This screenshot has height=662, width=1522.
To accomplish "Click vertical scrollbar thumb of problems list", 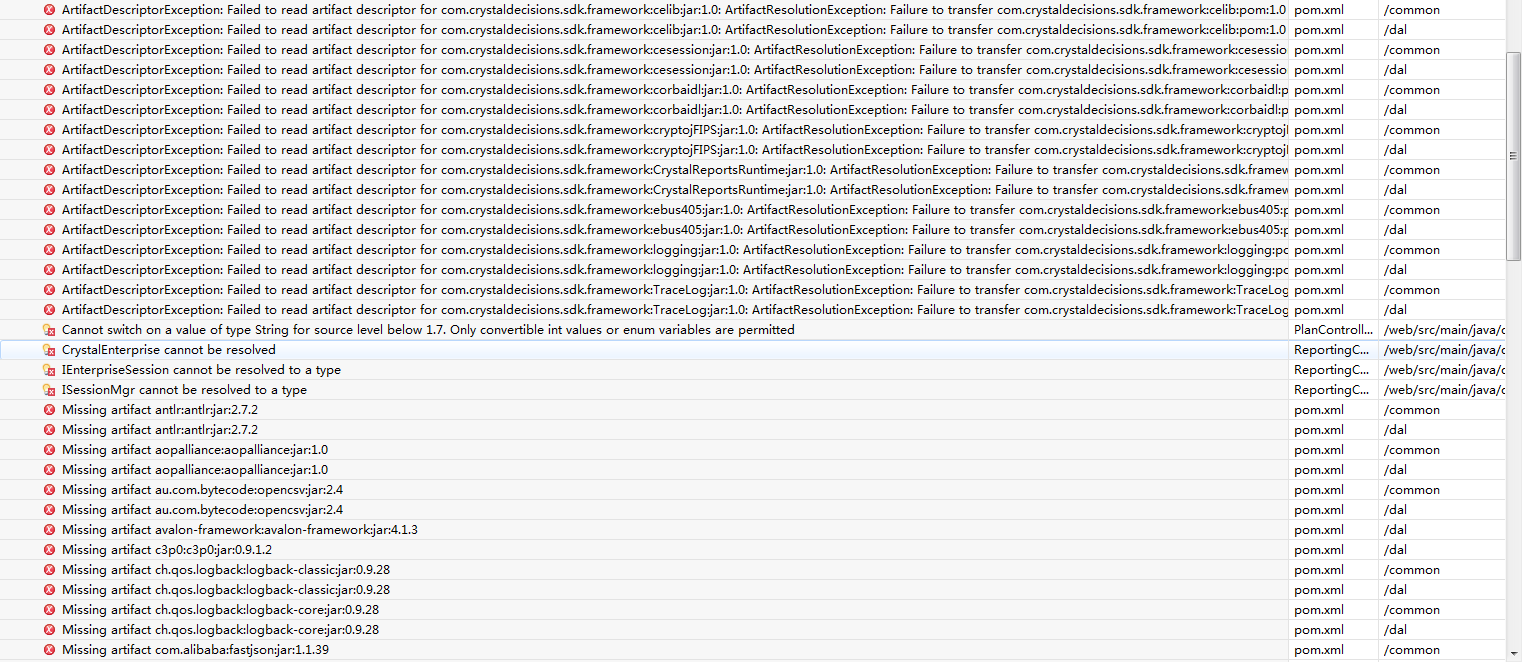I will pos(1513,156).
